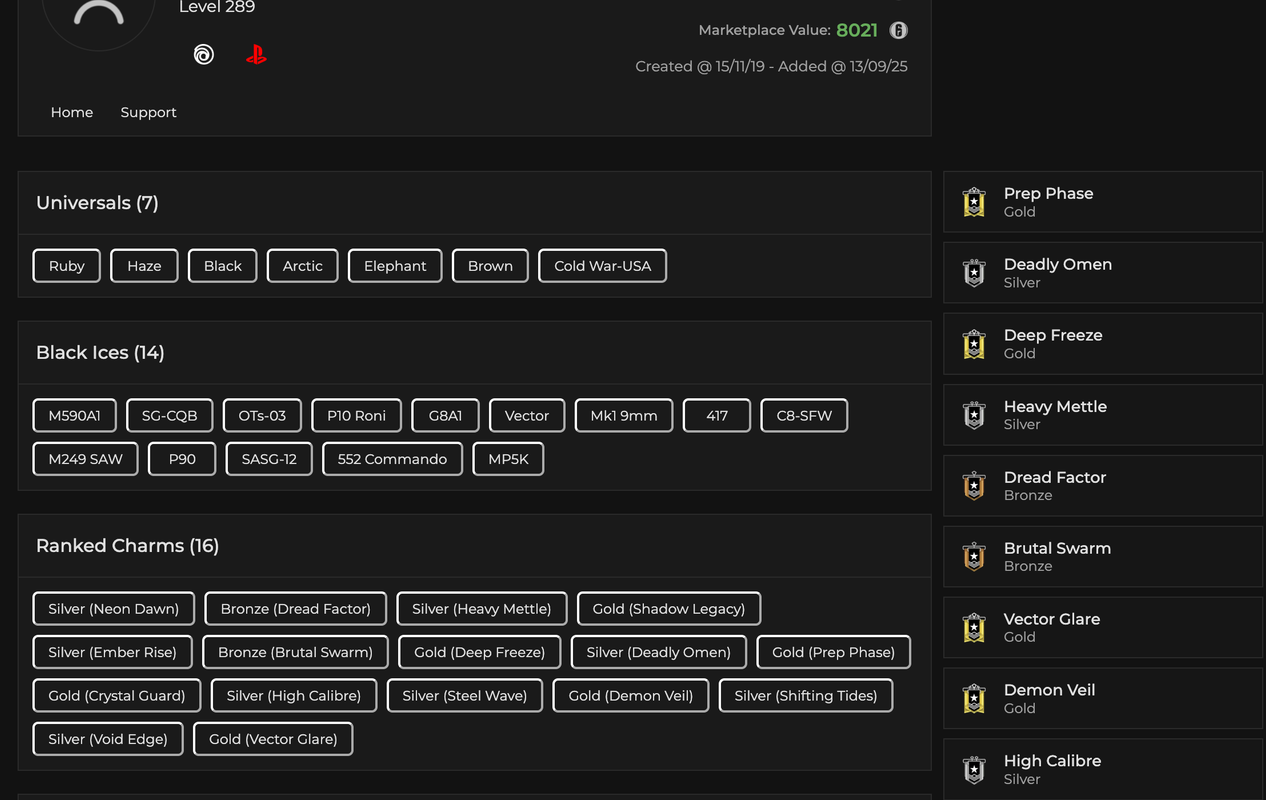This screenshot has height=800, width=1266.
Task: Click the High Calibre silver charm icon
Action: pos(974,770)
